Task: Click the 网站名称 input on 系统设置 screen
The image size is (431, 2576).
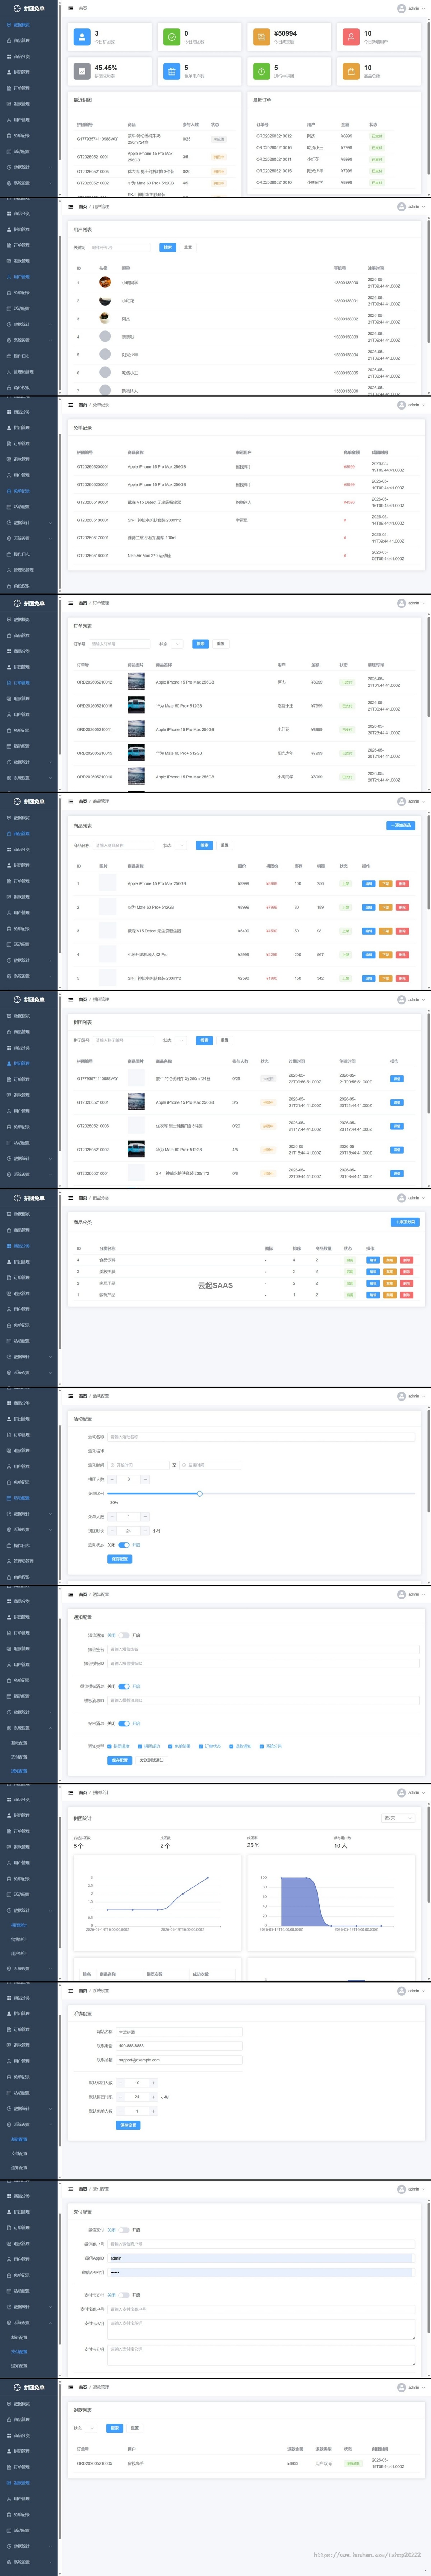Action: pos(179,2032)
